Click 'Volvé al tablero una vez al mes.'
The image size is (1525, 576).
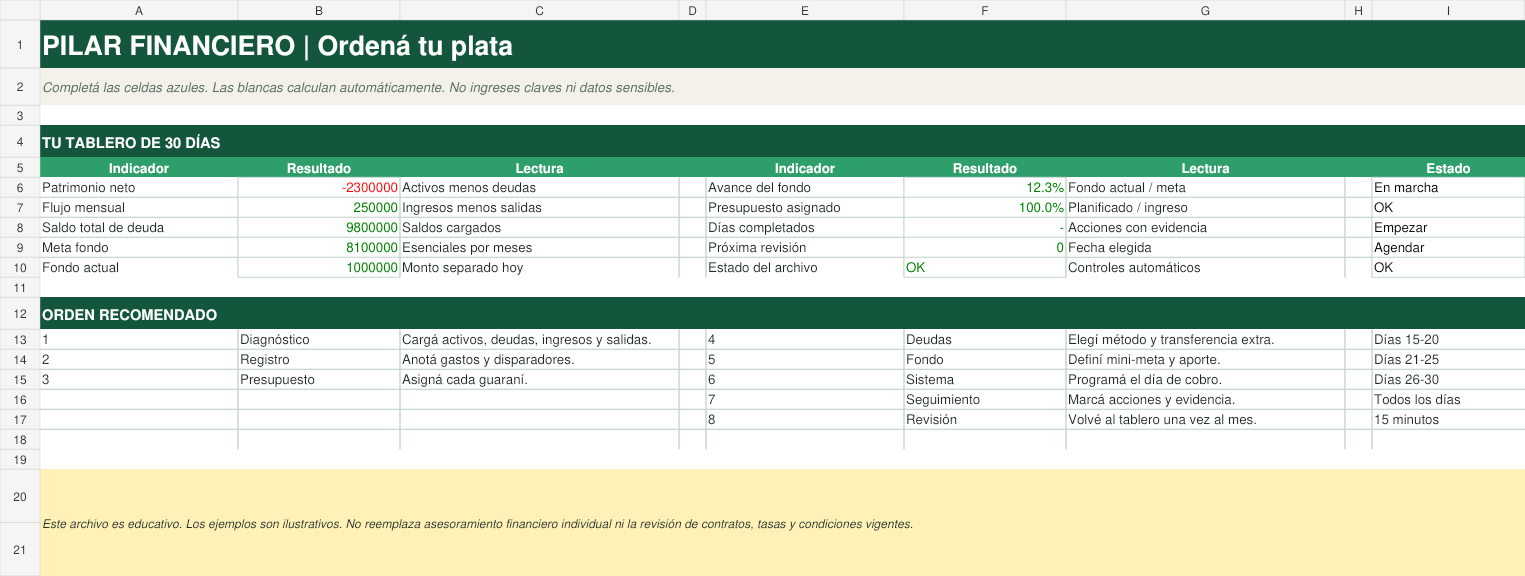(x=1205, y=420)
